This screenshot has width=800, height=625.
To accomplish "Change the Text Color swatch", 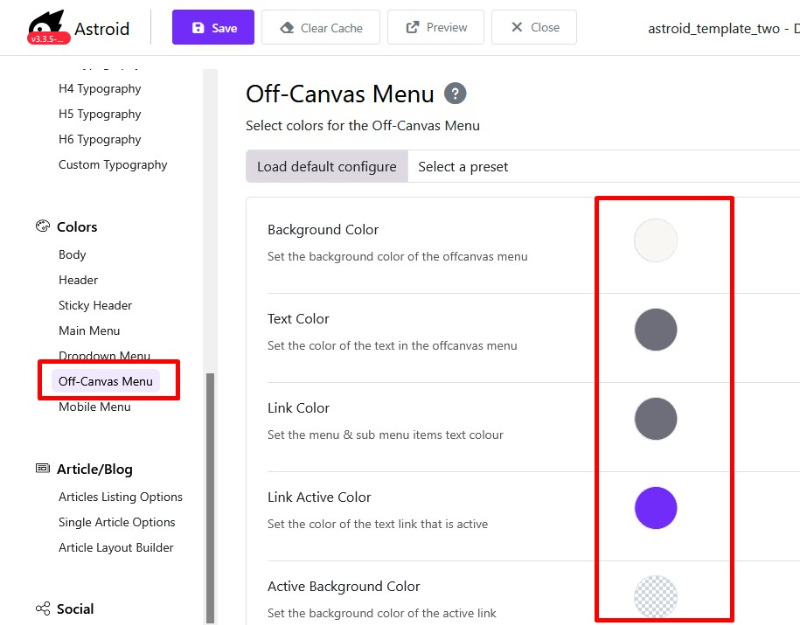I will [656, 330].
